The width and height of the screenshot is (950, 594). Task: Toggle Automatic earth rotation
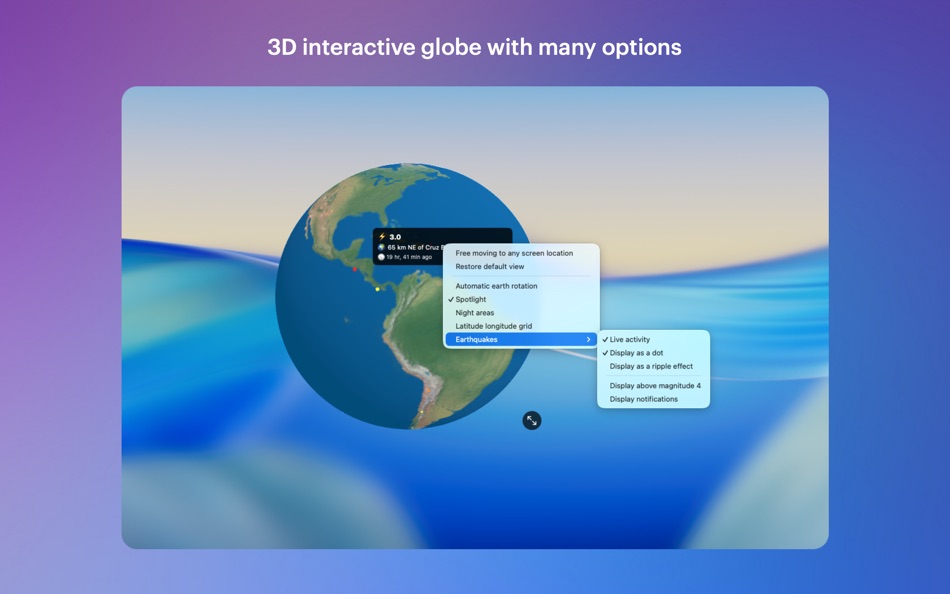pyautogui.click(x=496, y=286)
